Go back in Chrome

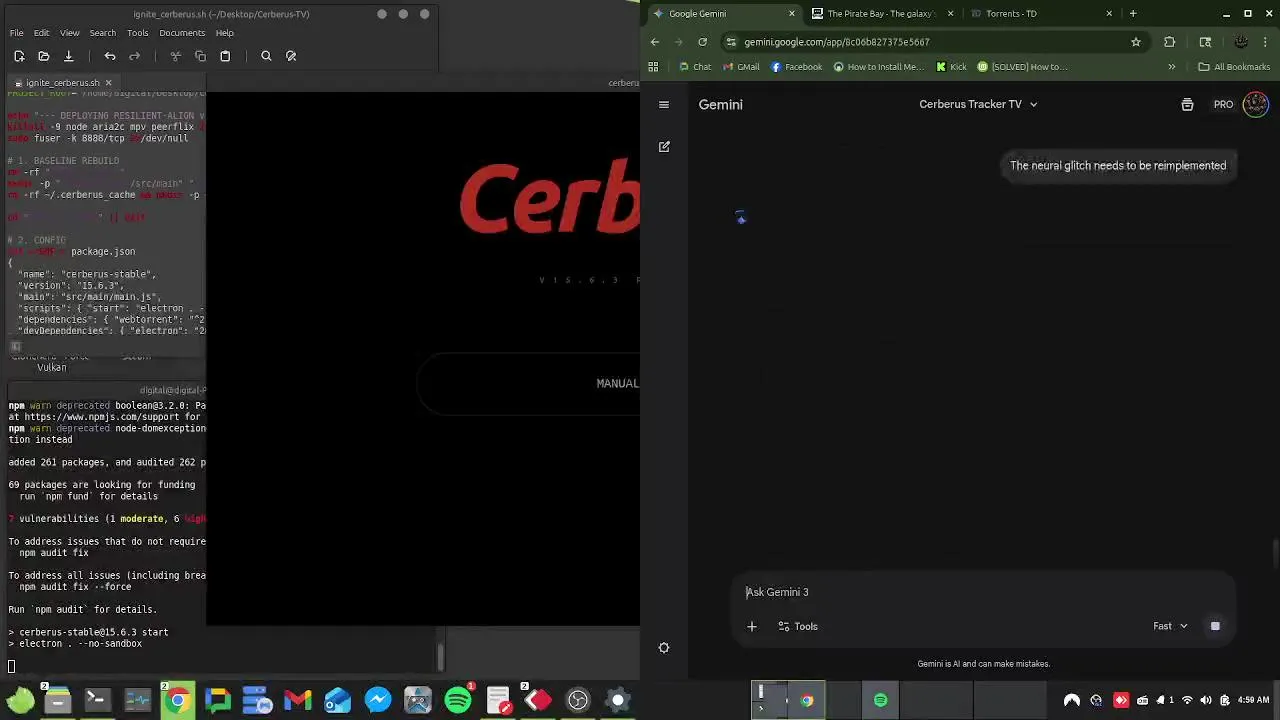[655, 42]
